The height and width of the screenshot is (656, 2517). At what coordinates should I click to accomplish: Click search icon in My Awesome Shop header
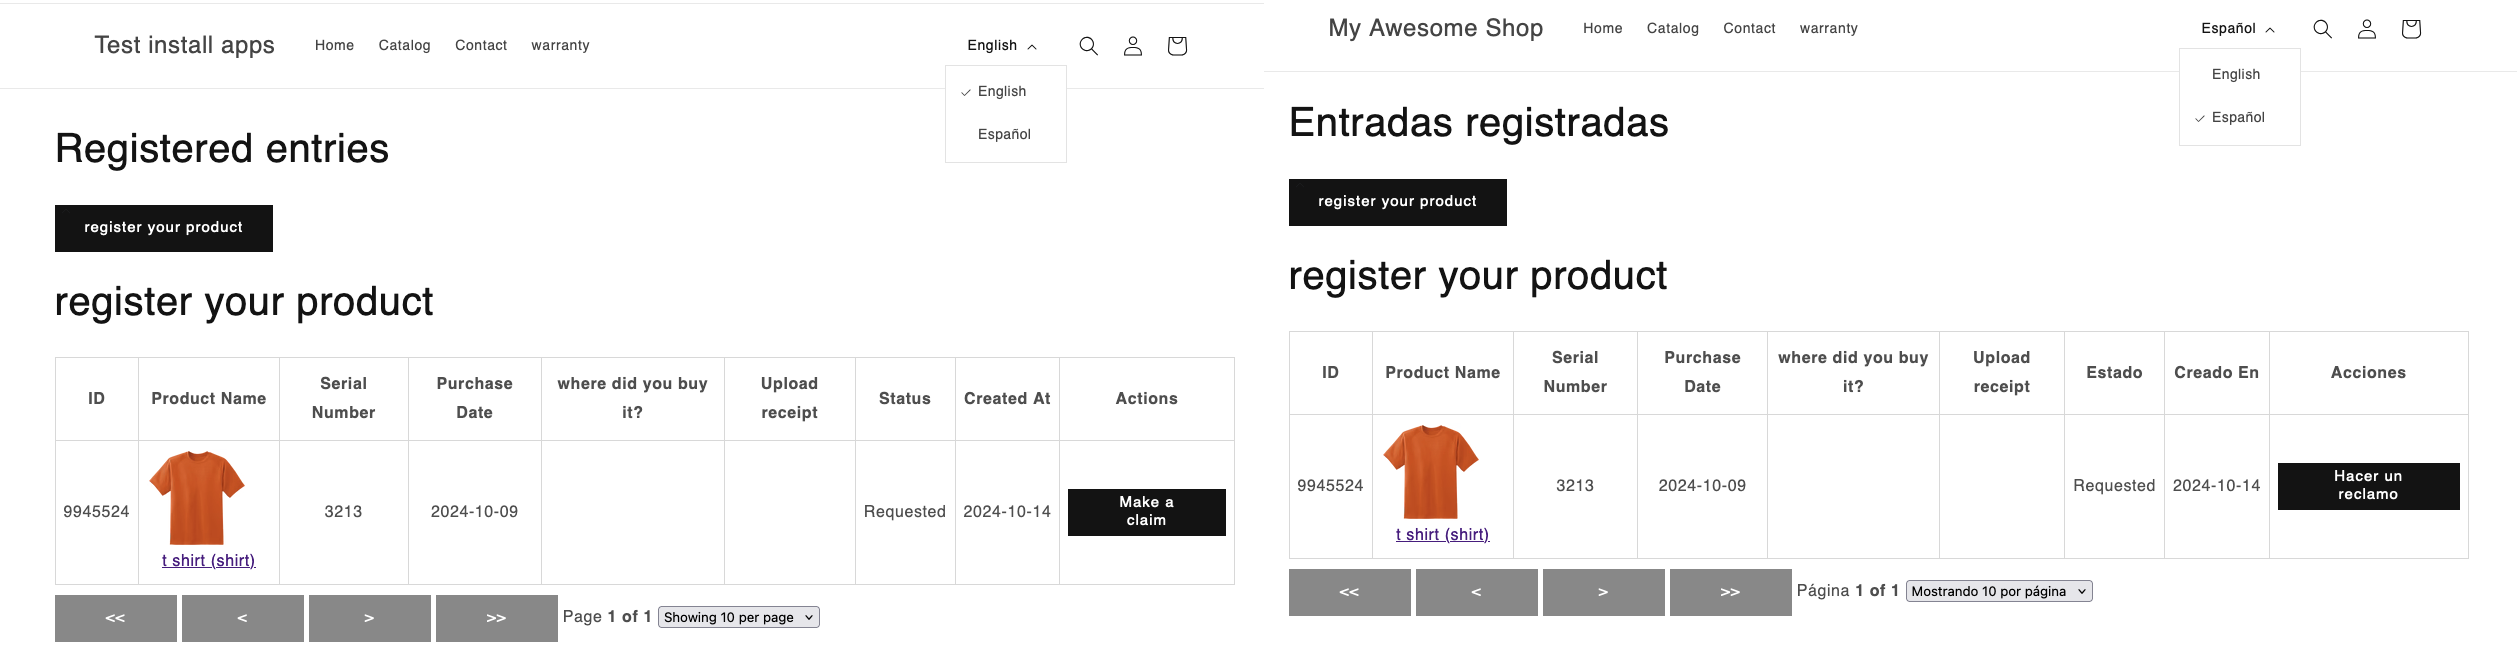click(x=2322, y=29)
